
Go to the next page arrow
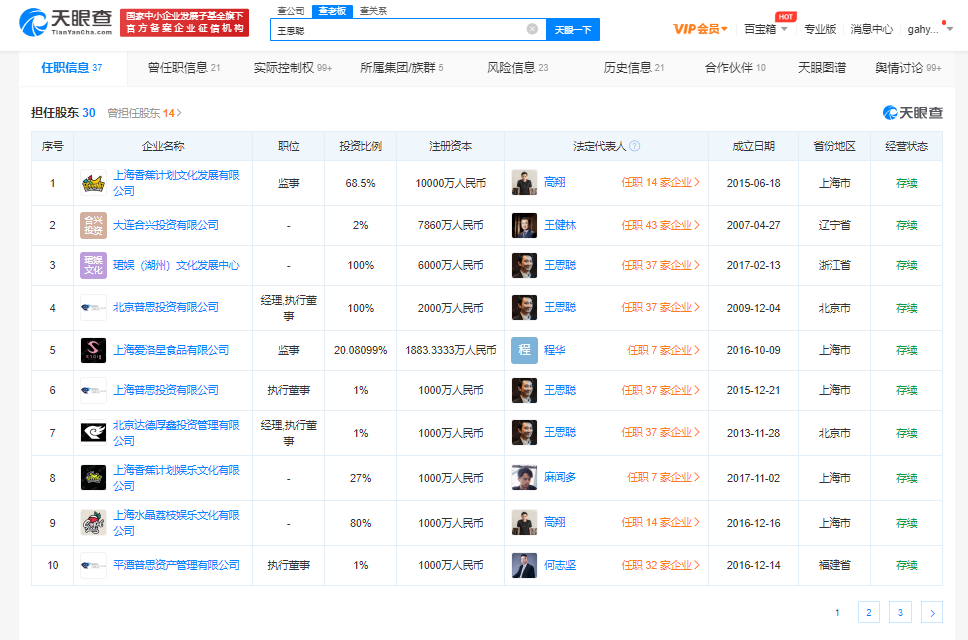(932, 612)
